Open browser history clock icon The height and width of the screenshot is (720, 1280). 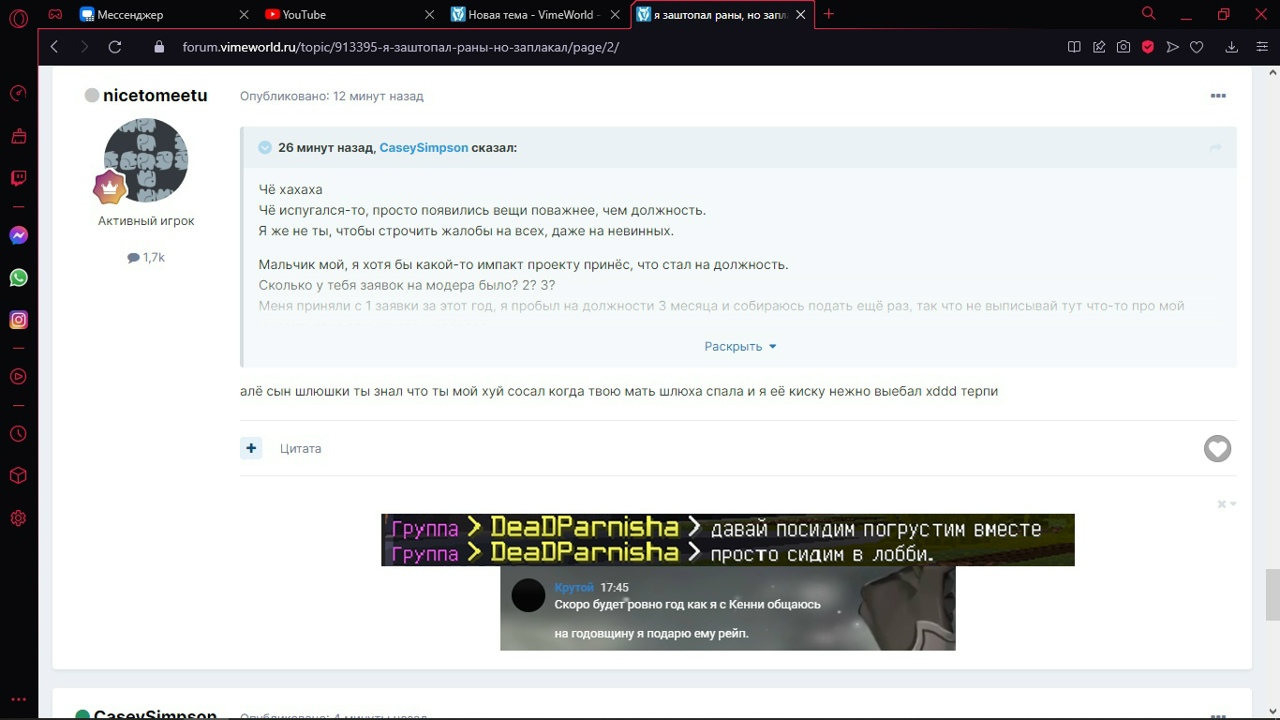coord(18,434)
